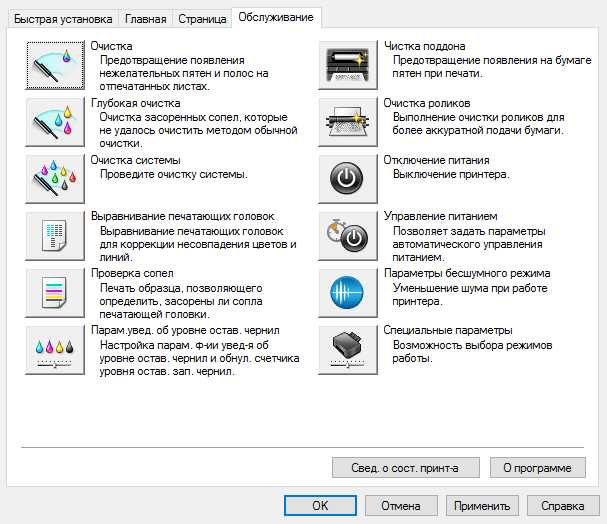Click 'Выключение принтера.' description text
The image size is (607, 524).
tap(451, 175)
